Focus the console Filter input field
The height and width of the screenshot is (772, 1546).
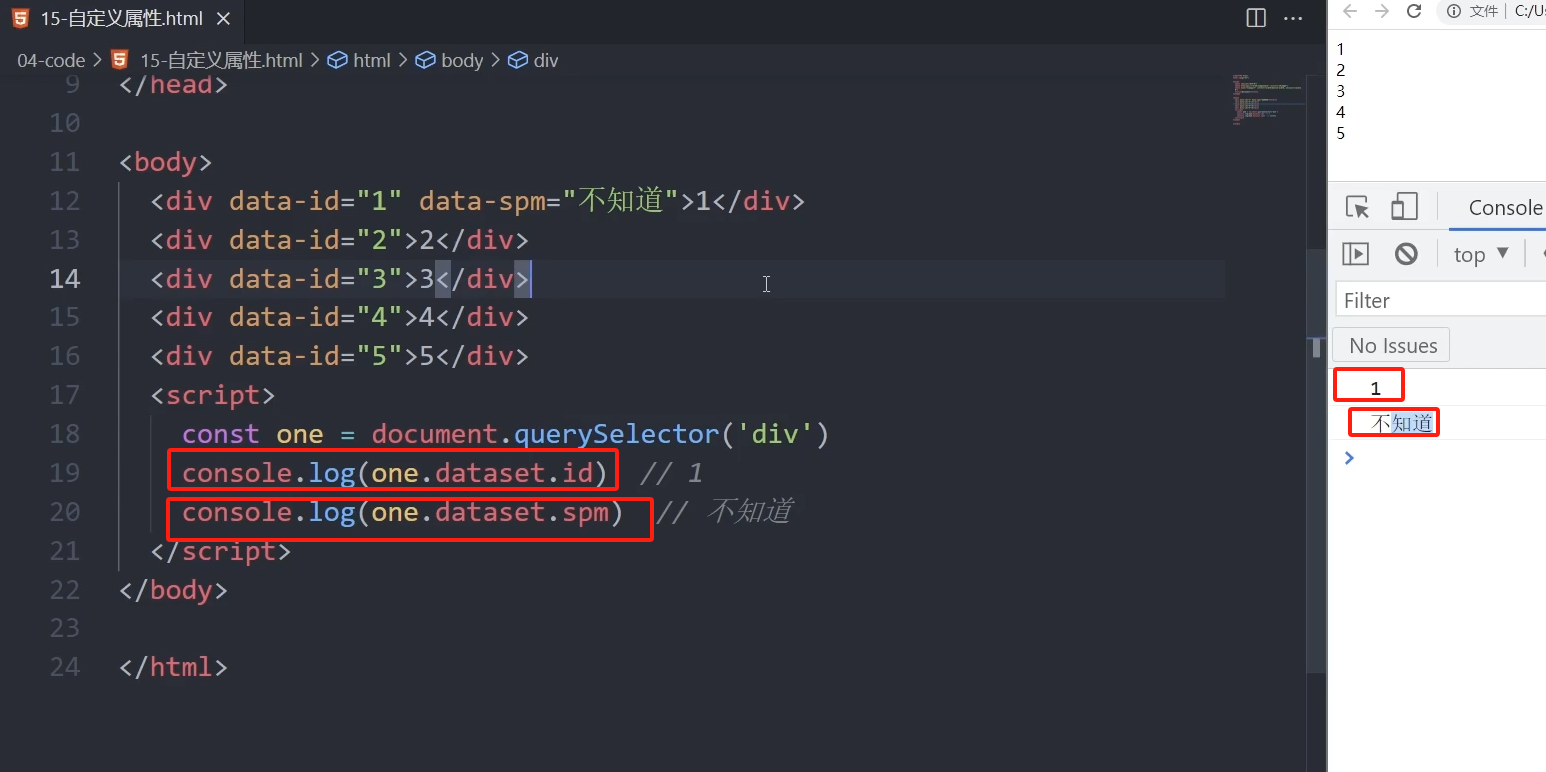click(1441, 300)
